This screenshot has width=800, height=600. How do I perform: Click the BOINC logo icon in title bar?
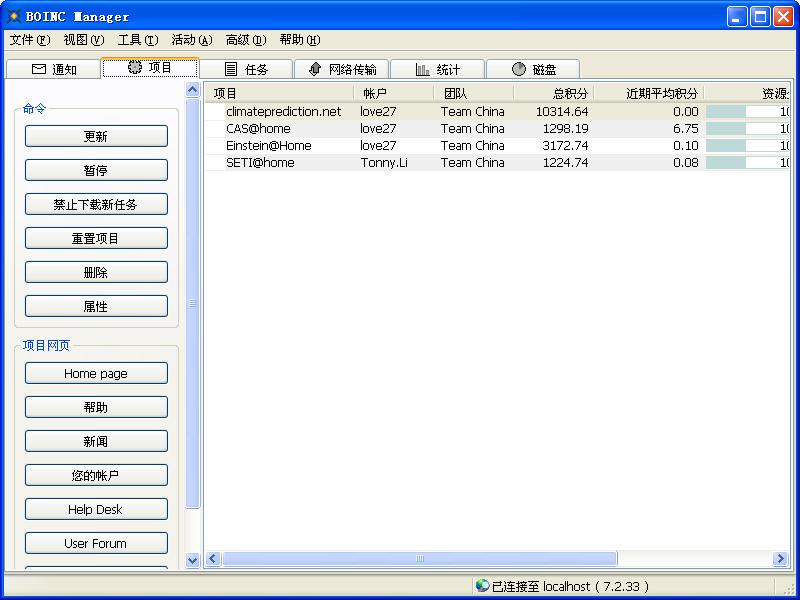(13, 16)
